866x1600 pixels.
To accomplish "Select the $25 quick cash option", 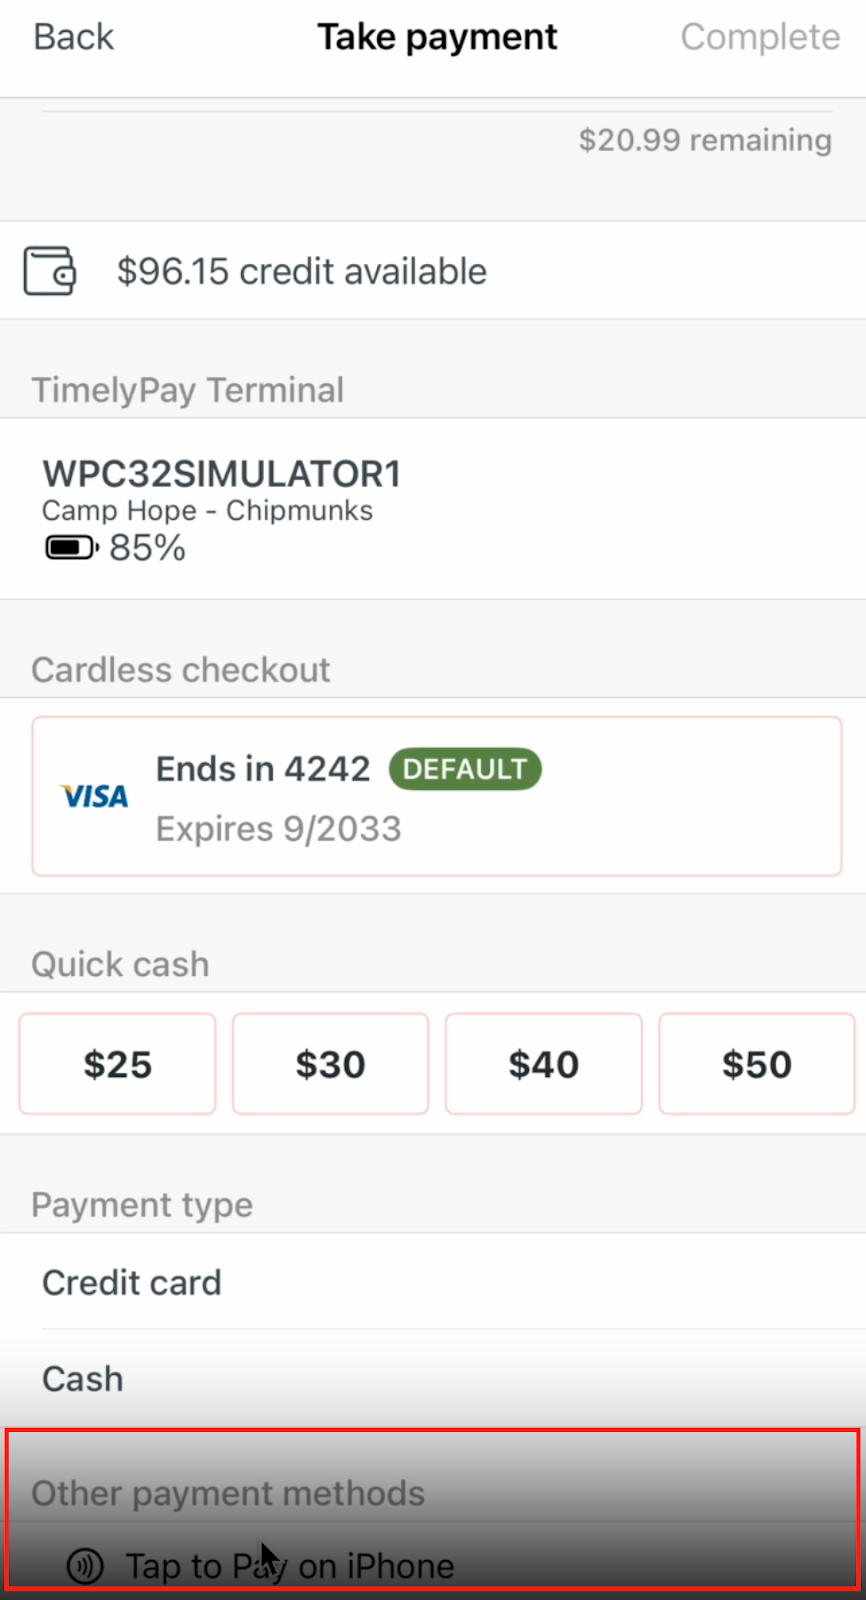I will click(118, 1064).
